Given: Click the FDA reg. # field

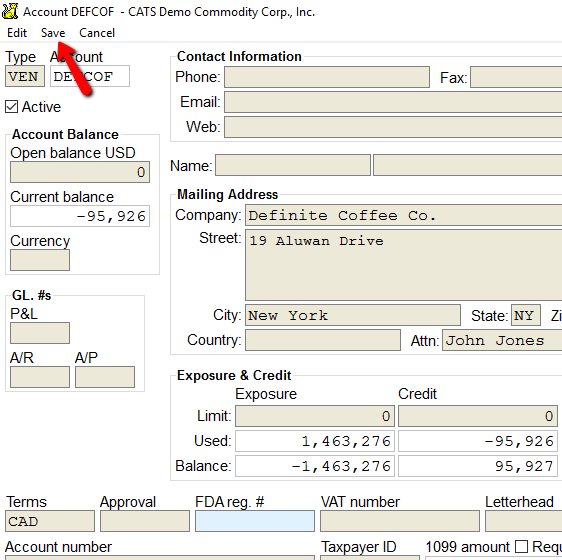Looking at the screenshot, I should click(255, 521).
